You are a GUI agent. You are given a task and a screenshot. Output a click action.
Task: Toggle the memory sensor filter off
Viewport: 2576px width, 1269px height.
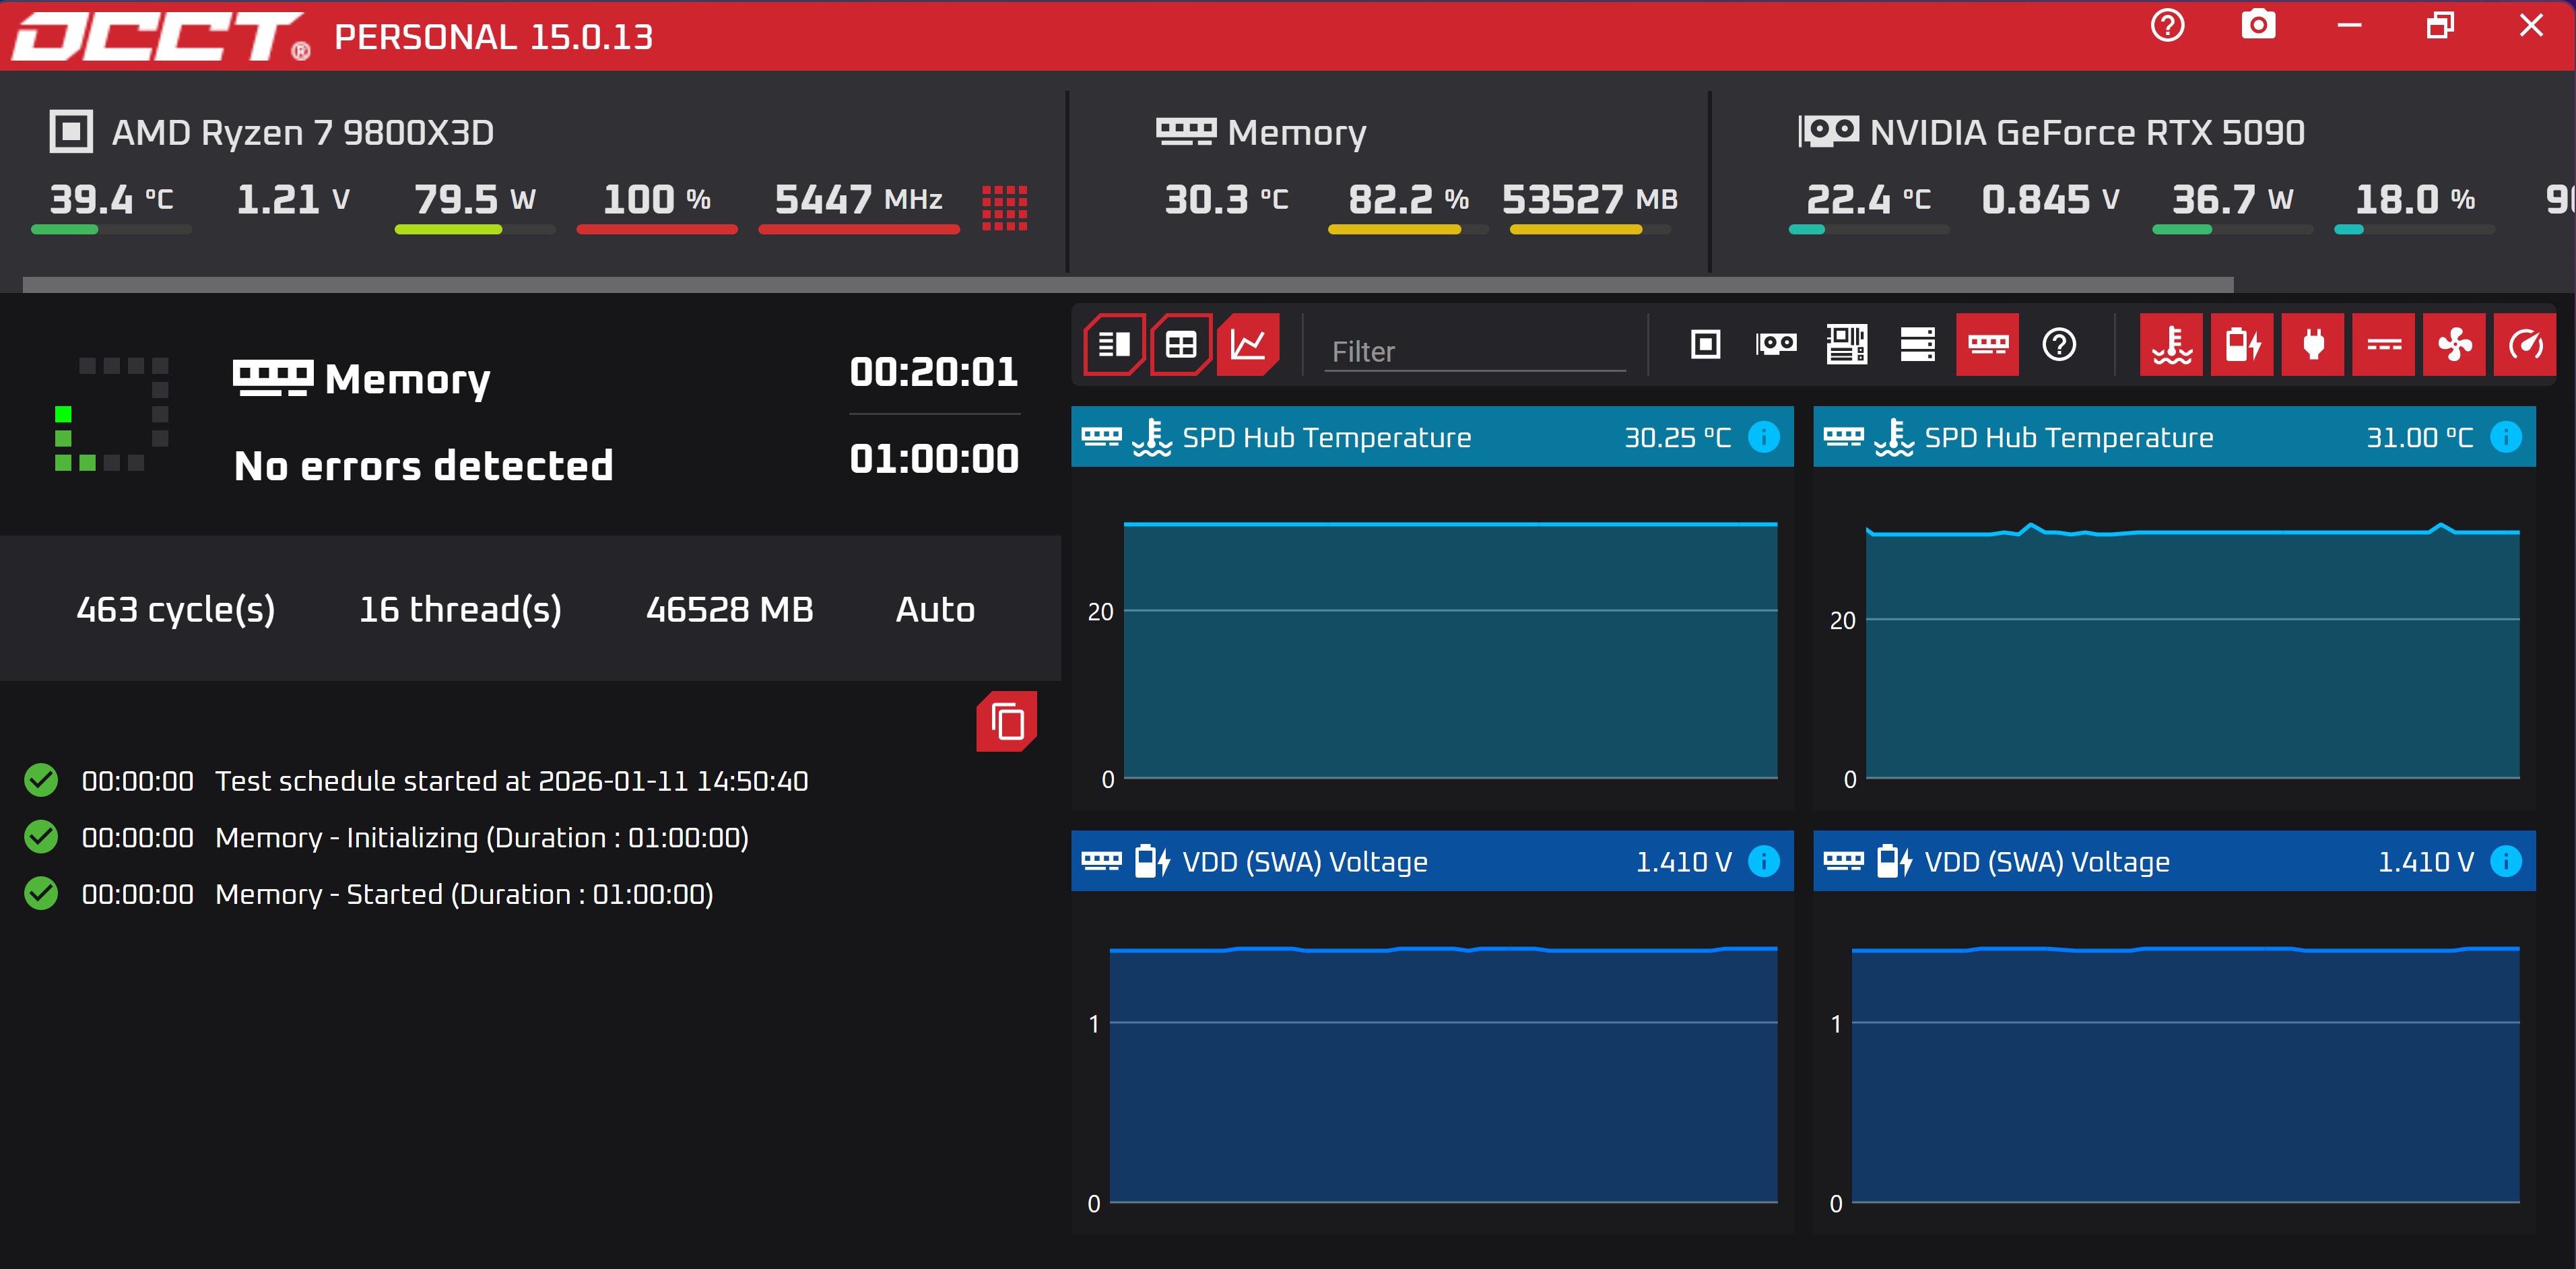point(1987,345)
